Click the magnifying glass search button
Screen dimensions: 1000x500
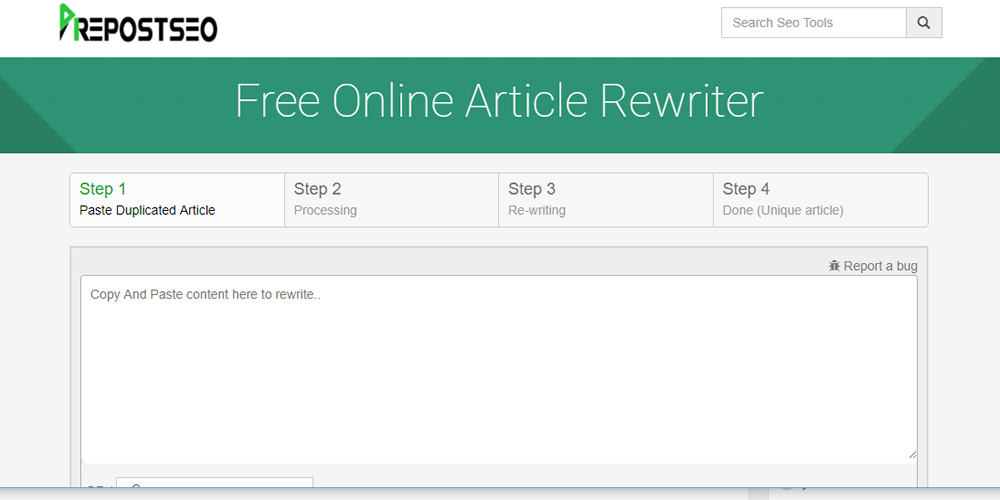[x=924, y=23]
